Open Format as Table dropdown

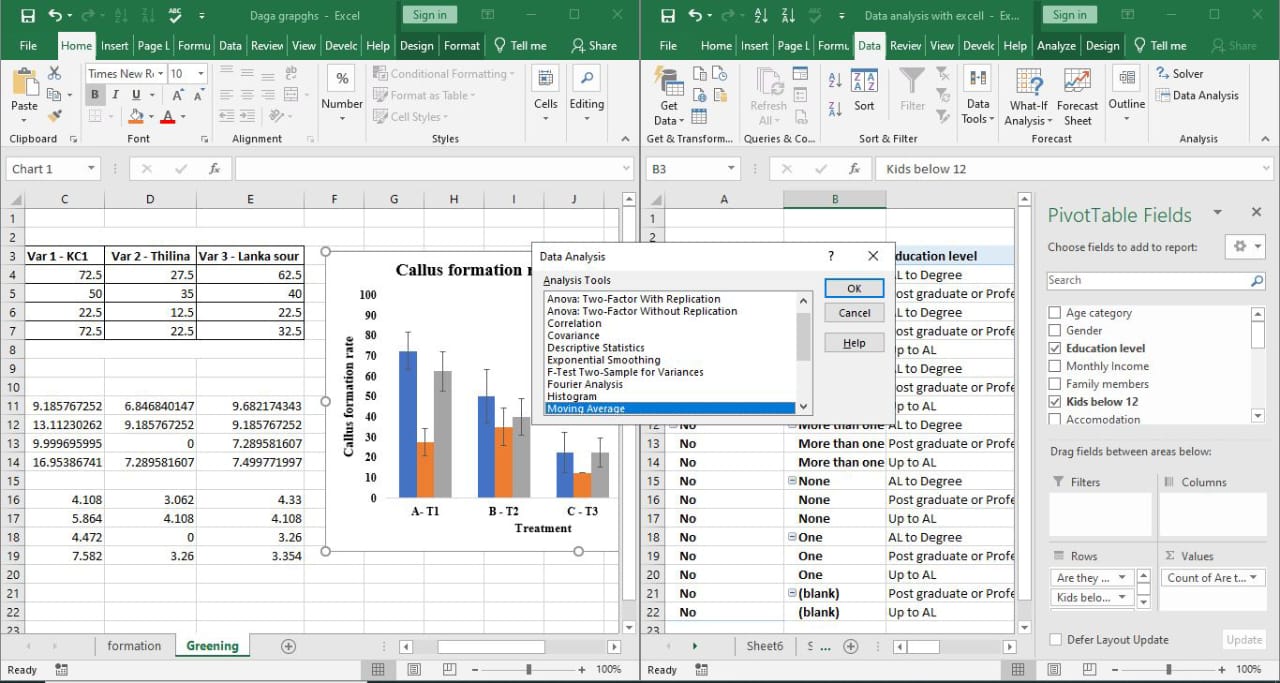[424, 95]
